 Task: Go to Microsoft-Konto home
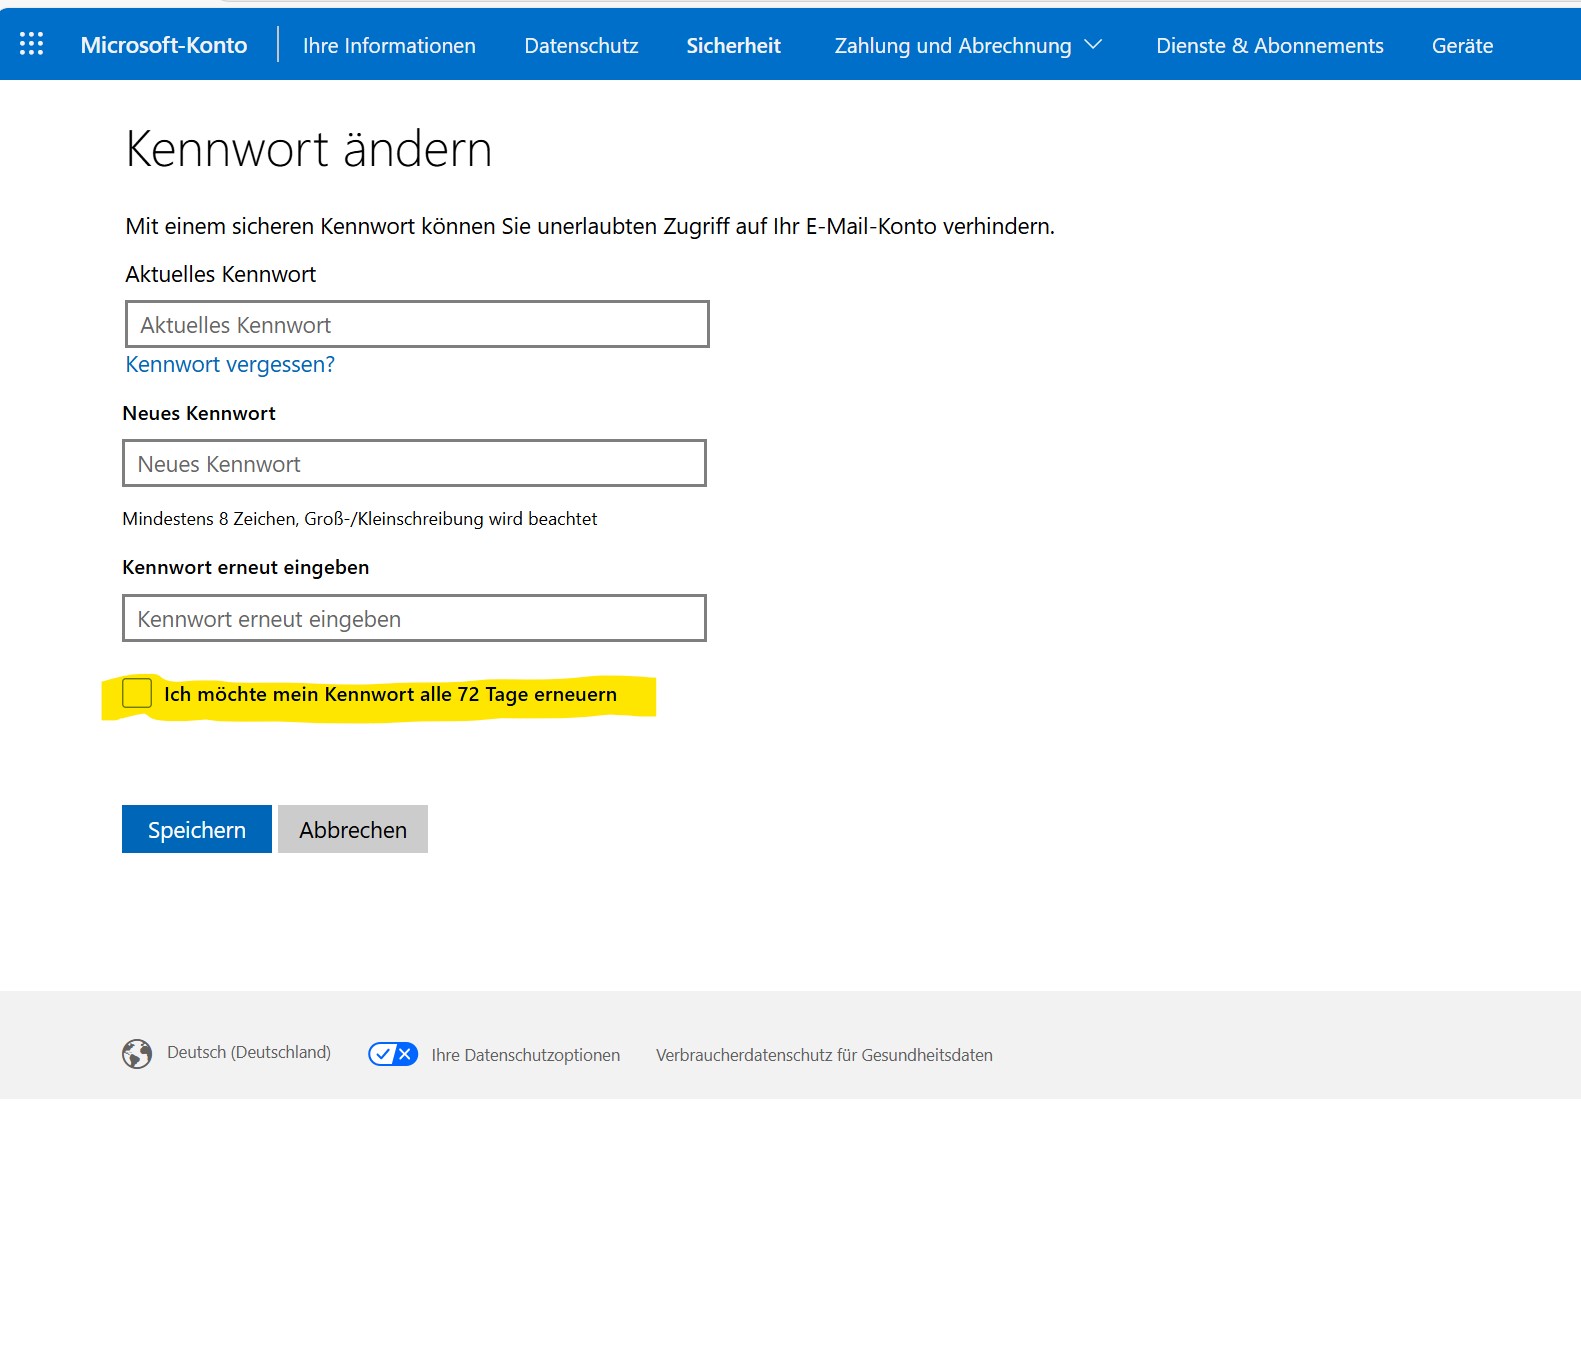point(164,45)
